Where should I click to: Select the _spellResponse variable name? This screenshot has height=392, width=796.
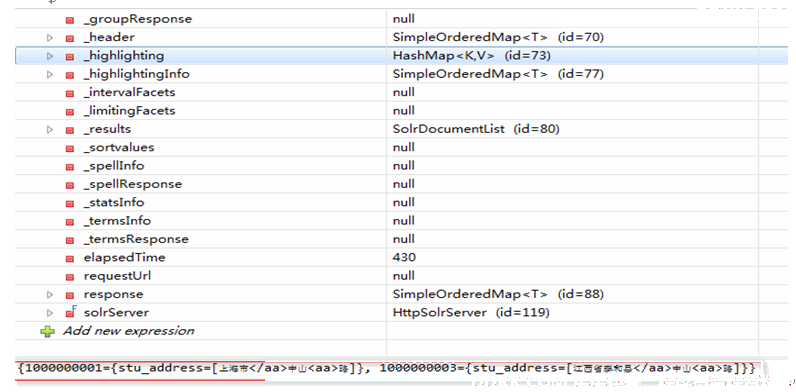(133, 184)
